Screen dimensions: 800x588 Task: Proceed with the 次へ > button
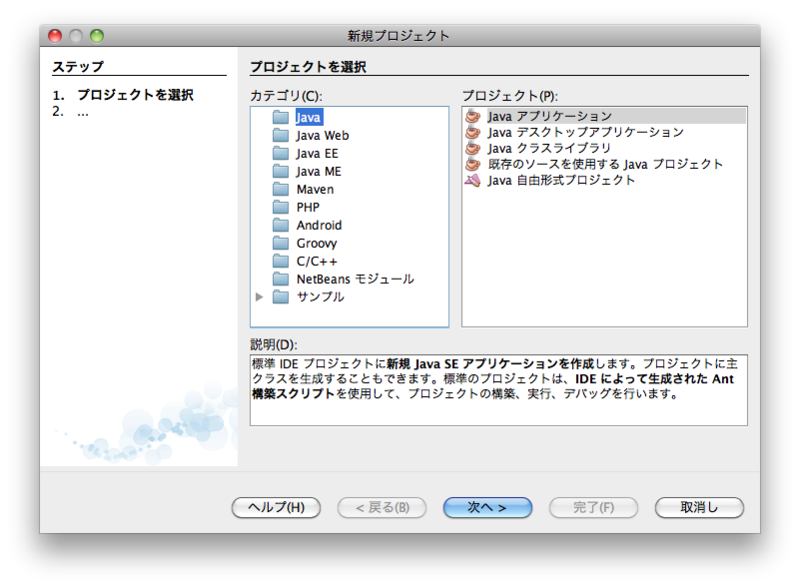point(488,507)
